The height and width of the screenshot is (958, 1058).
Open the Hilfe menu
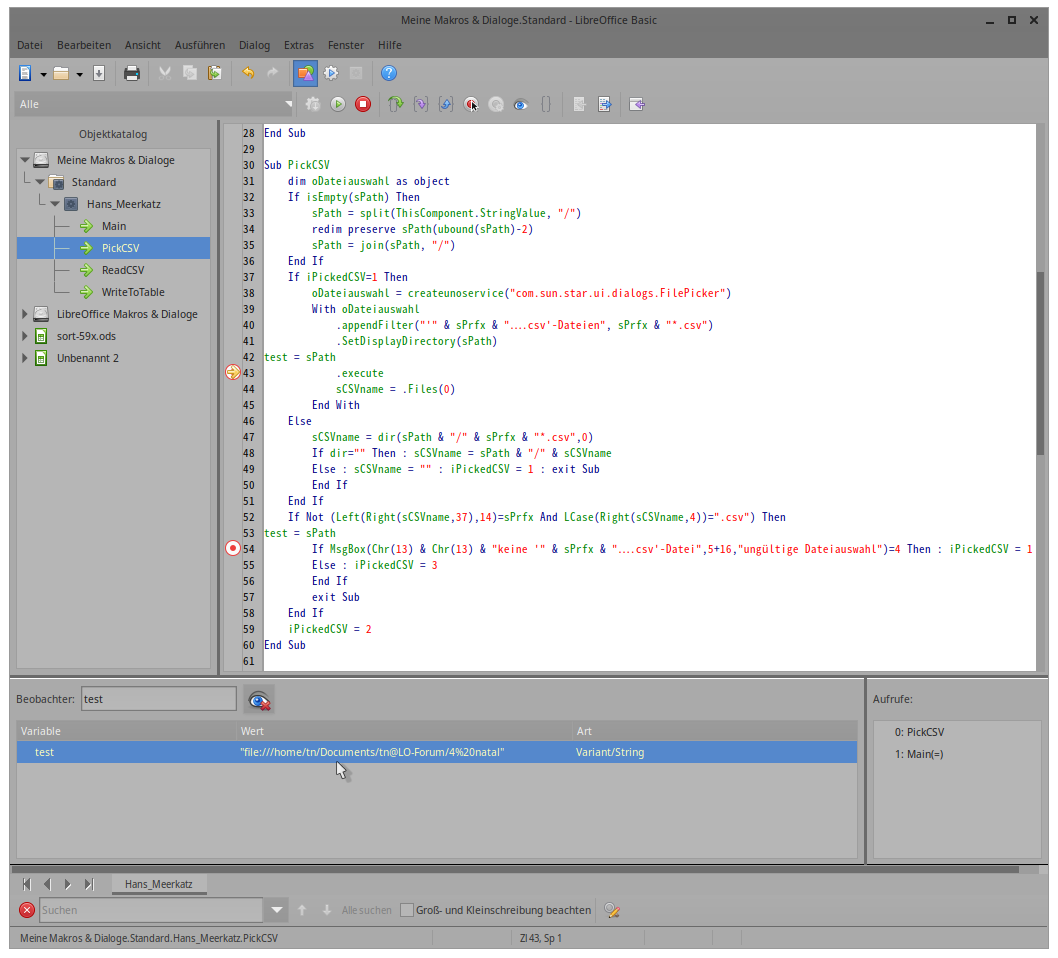[x=389, y=45]
